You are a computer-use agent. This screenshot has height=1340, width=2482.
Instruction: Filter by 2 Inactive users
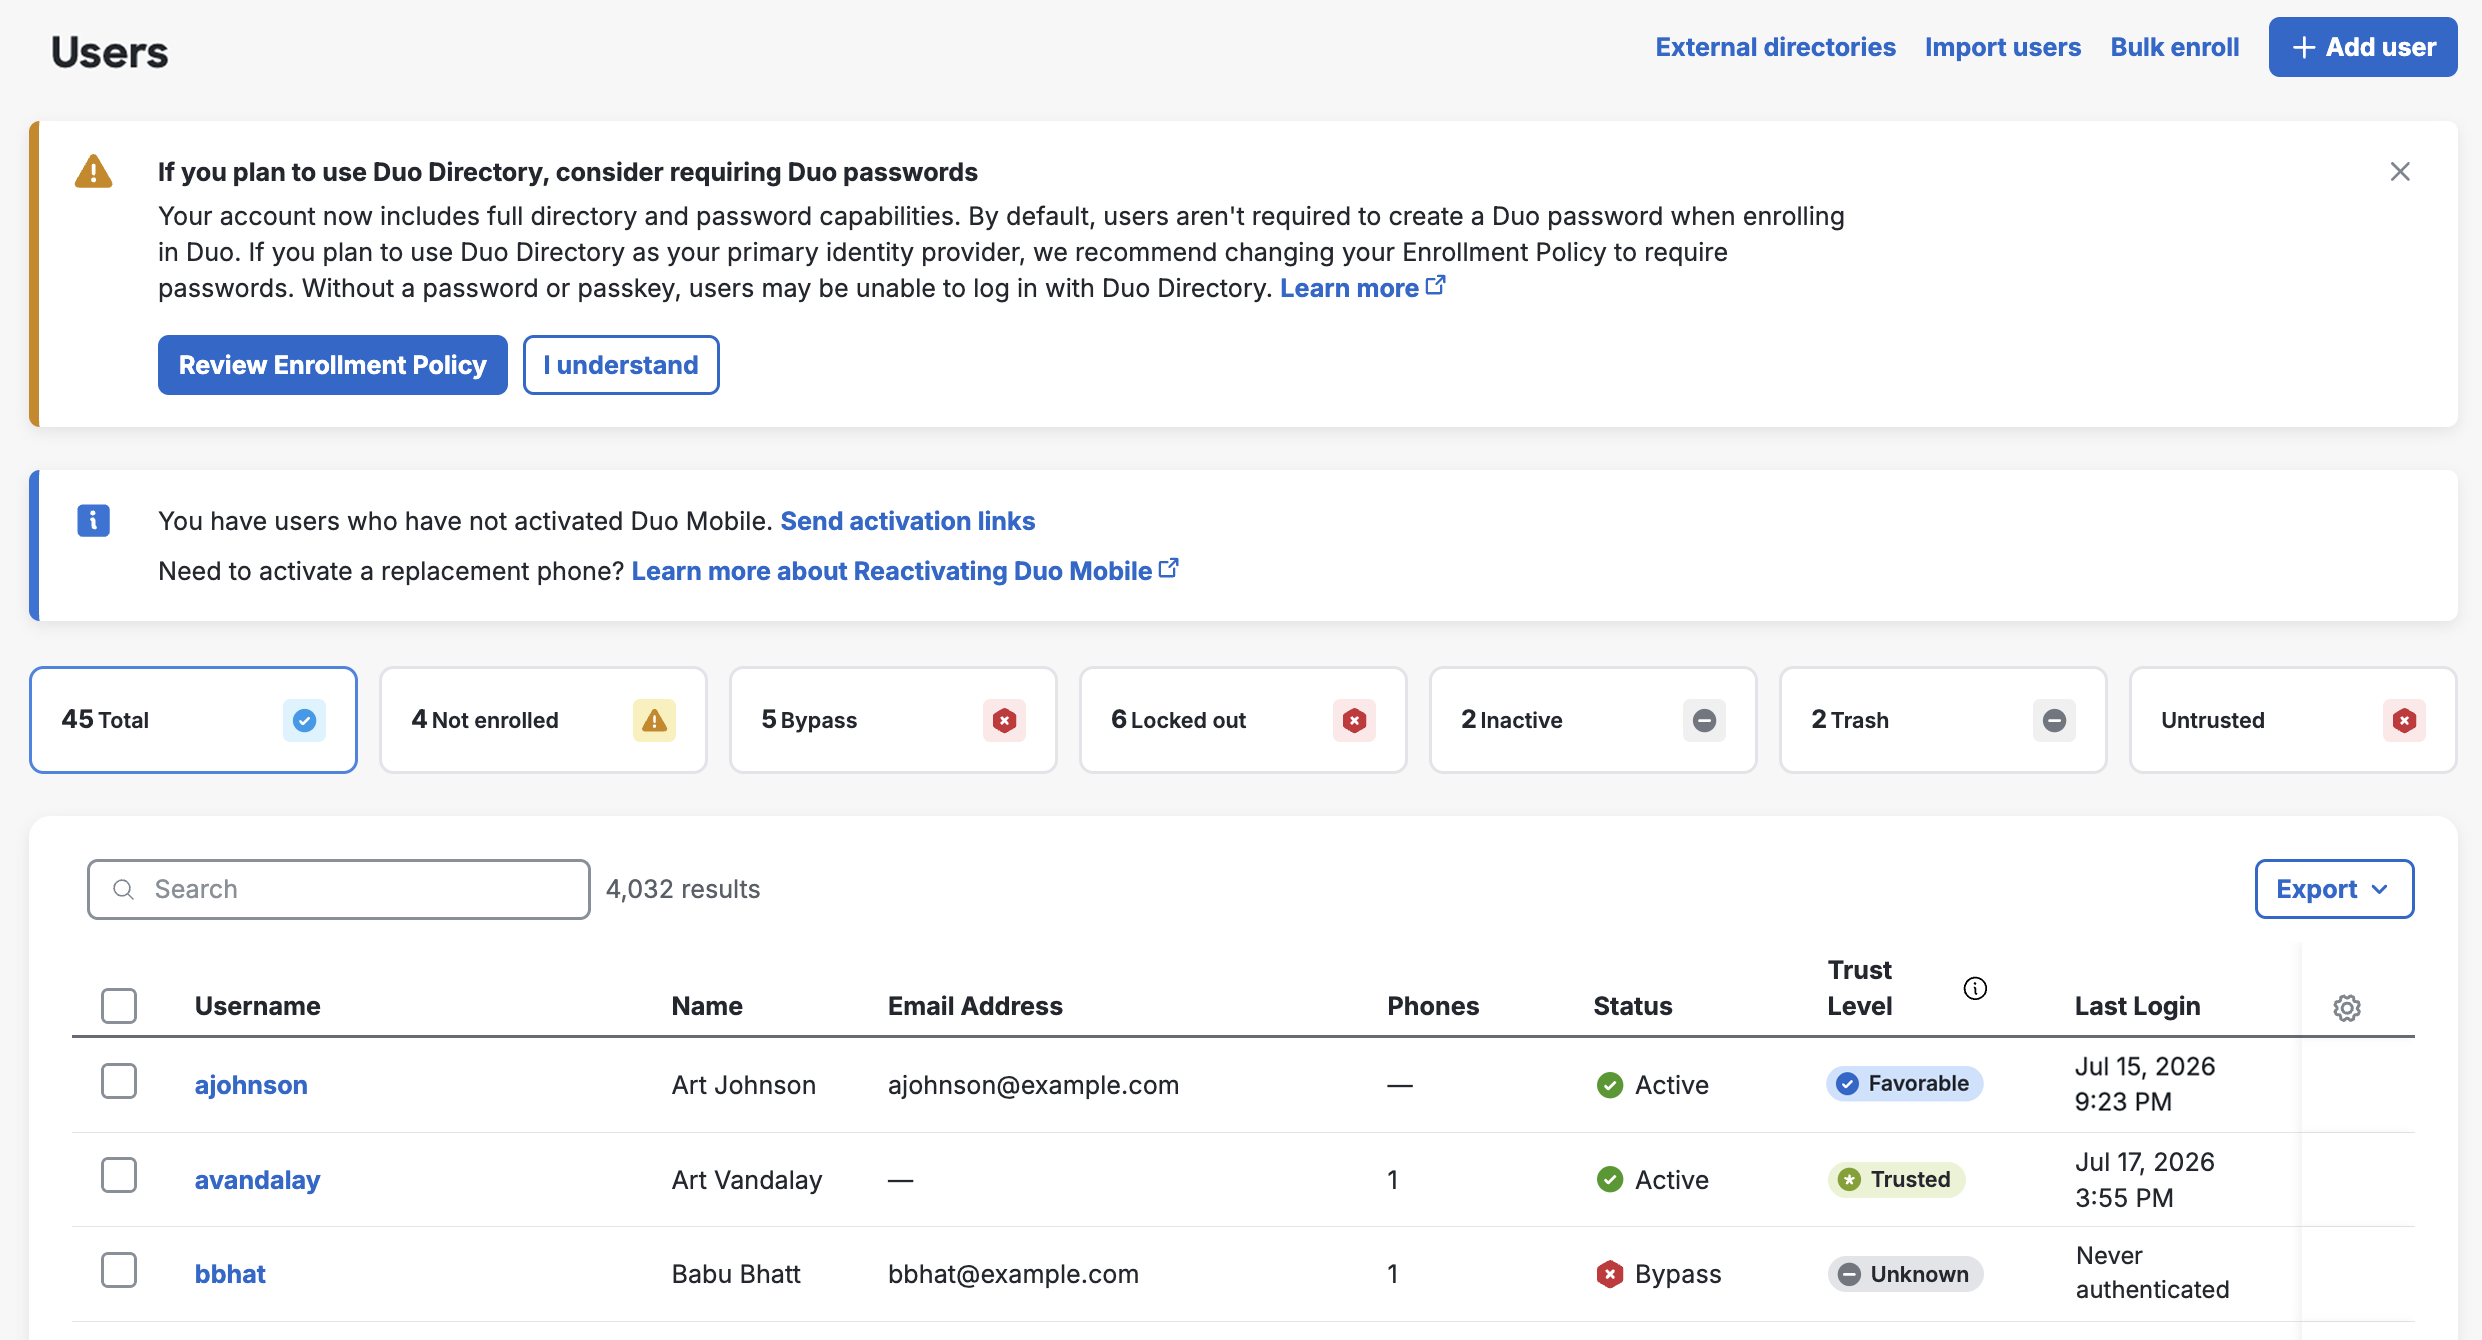coord(1593,720)
